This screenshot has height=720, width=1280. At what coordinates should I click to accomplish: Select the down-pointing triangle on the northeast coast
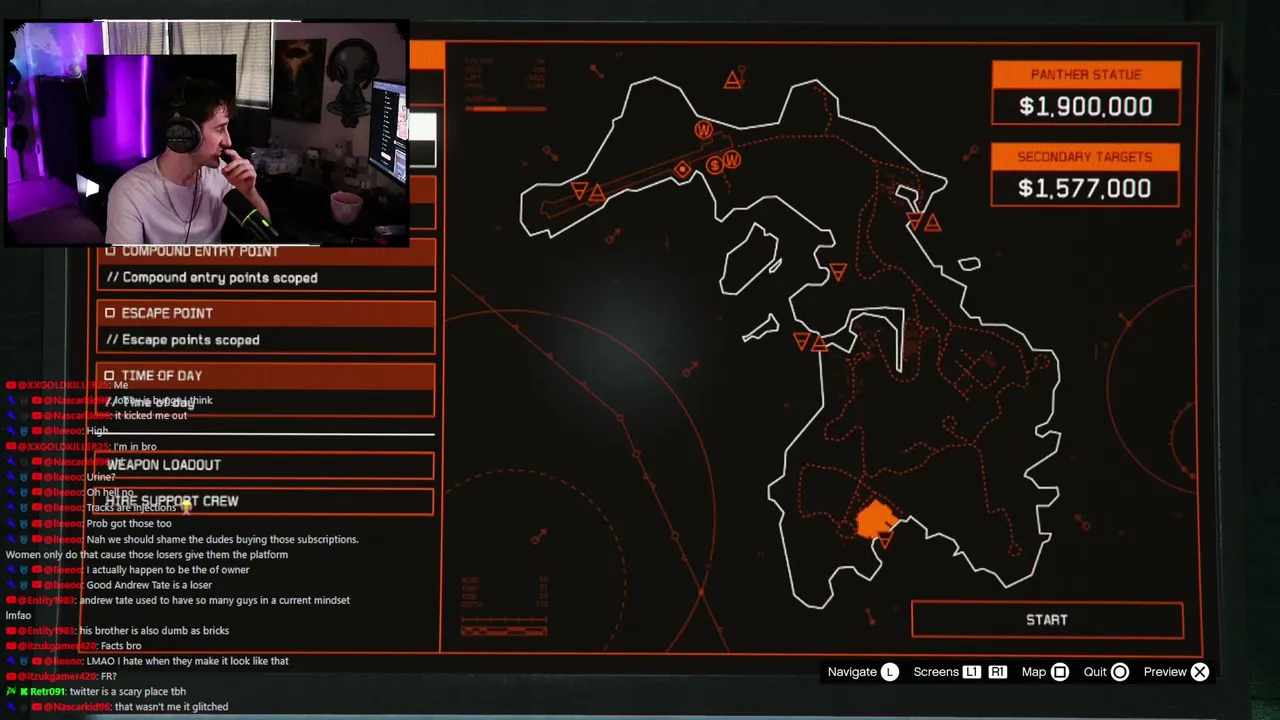[914, 221]
